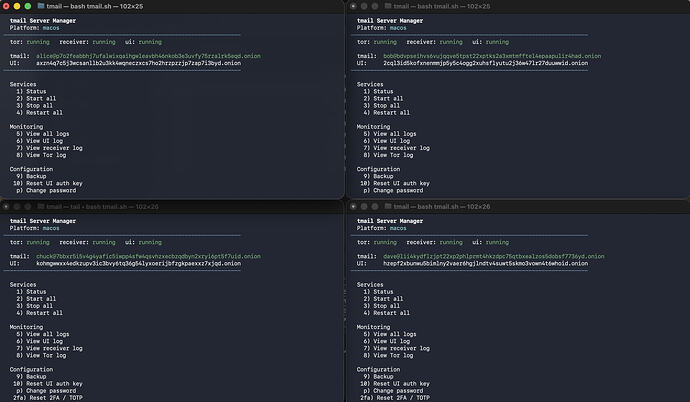The image size is (690, 402).
Task: Click '2) Start all' in chuck window
Action: click(x=36, y=298)
